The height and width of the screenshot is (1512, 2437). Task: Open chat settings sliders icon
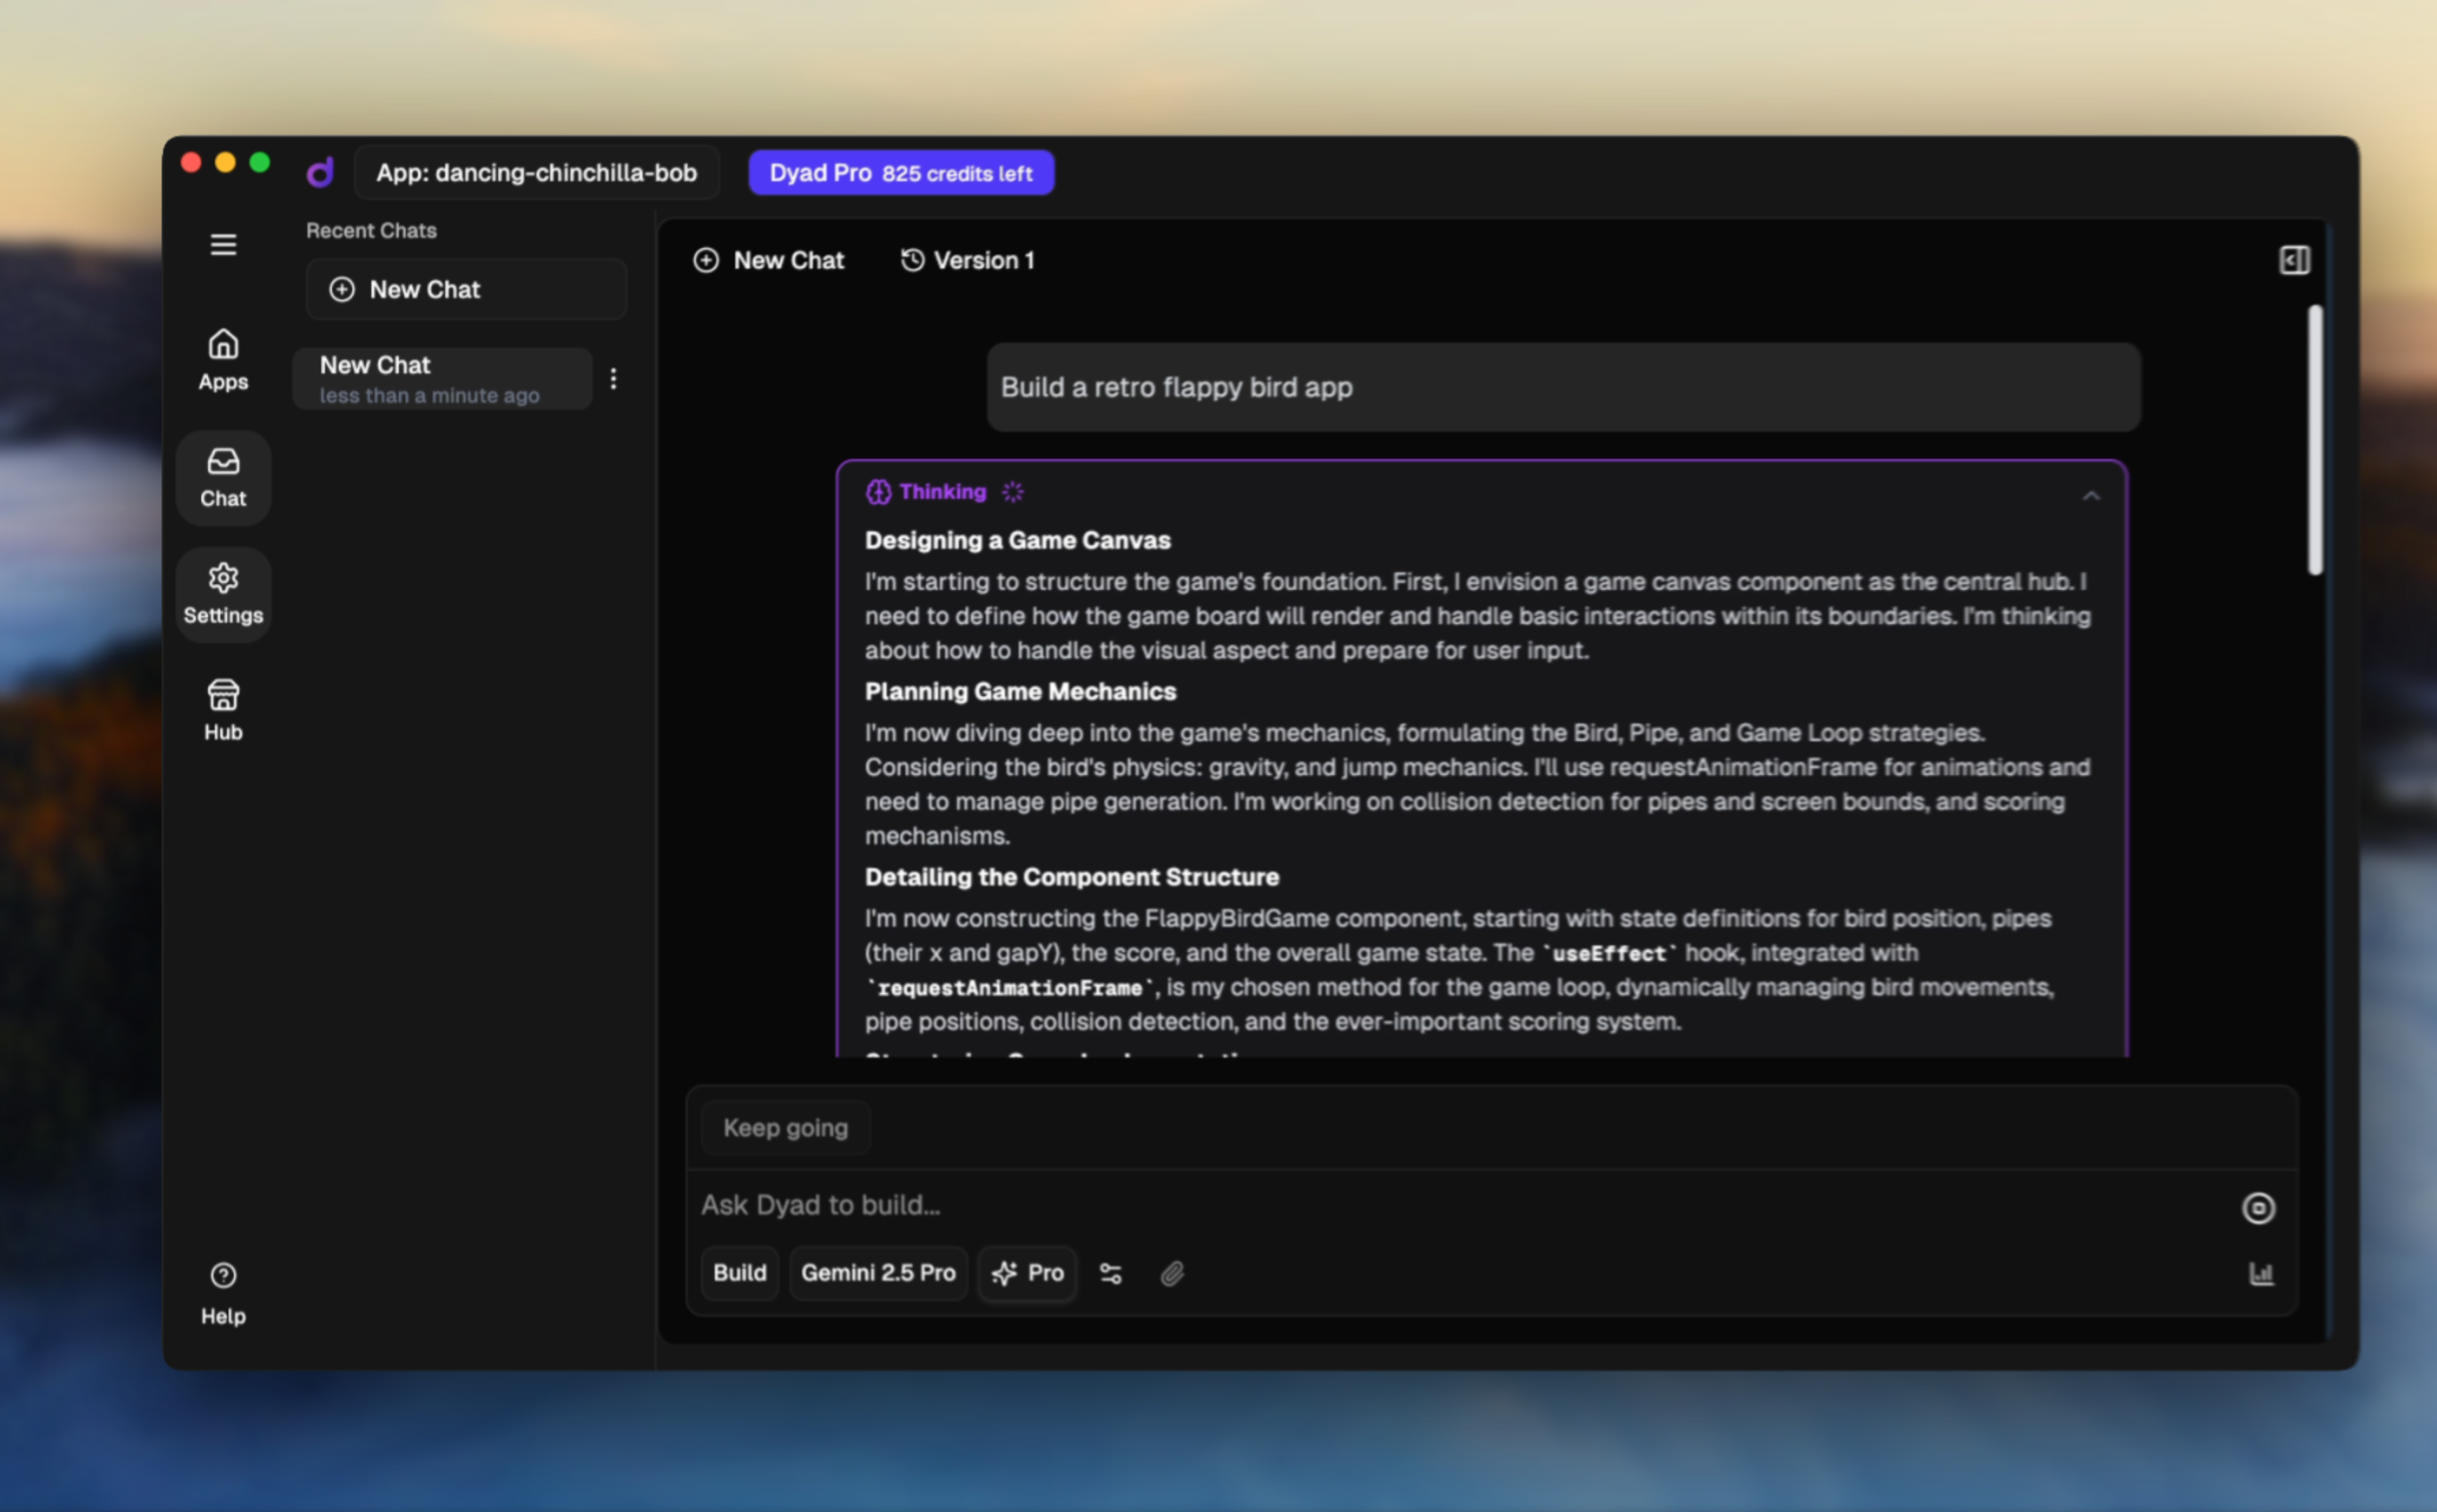coord(1110,1273)
